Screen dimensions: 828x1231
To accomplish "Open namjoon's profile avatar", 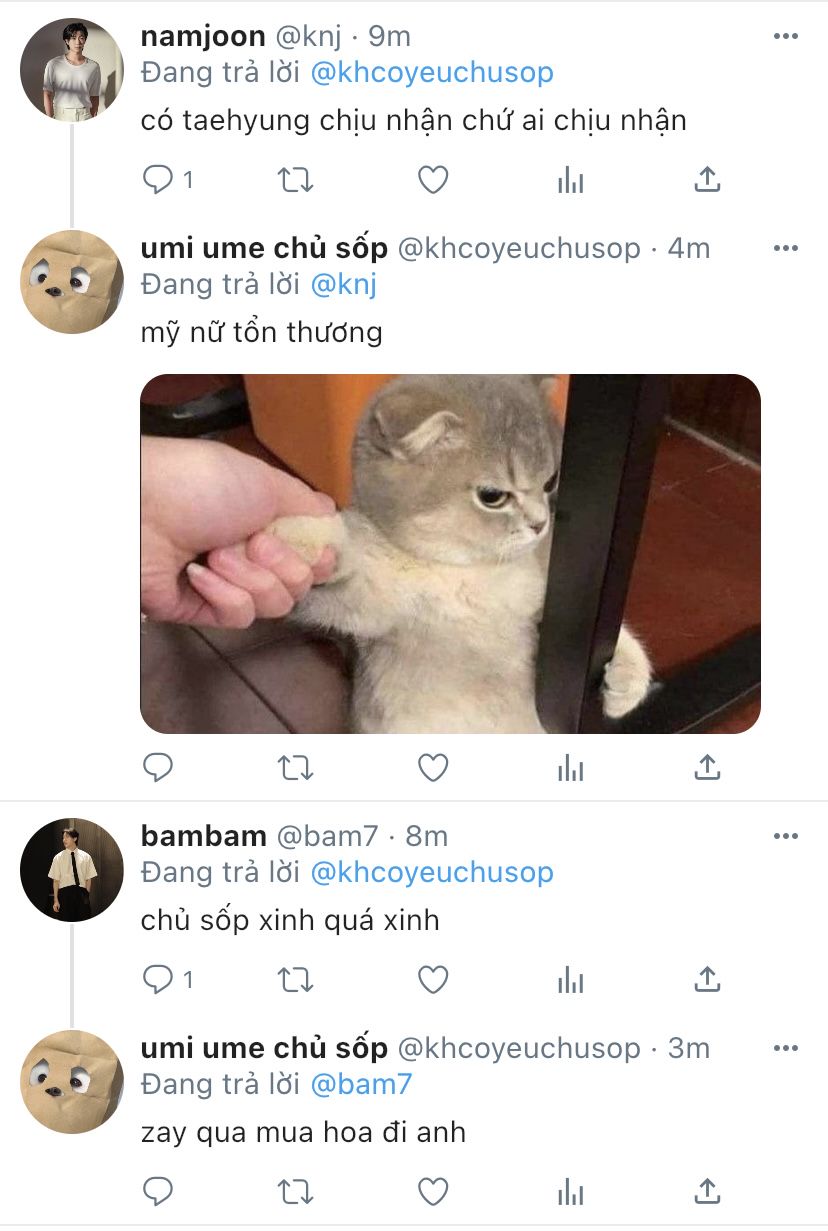I will (x=72, y=69).
